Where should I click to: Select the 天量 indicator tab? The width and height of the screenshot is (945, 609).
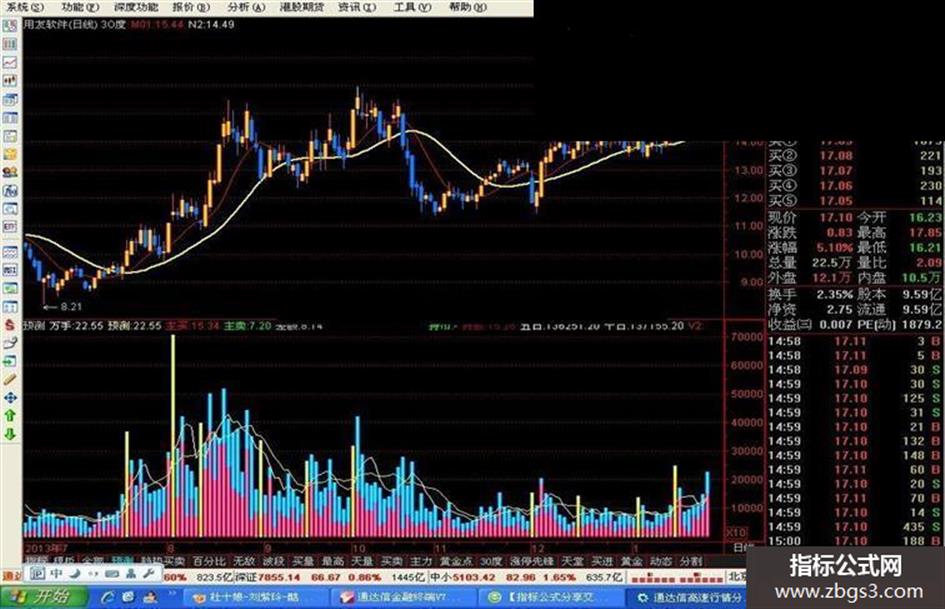coord(362,561)
